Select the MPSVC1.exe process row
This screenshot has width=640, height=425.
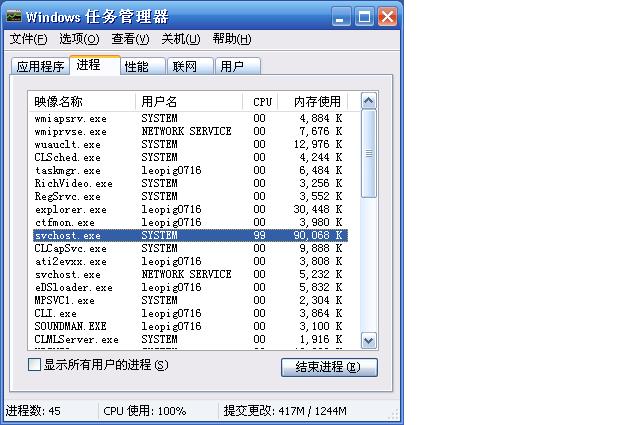pyautogui.click(x=190, y=300)
